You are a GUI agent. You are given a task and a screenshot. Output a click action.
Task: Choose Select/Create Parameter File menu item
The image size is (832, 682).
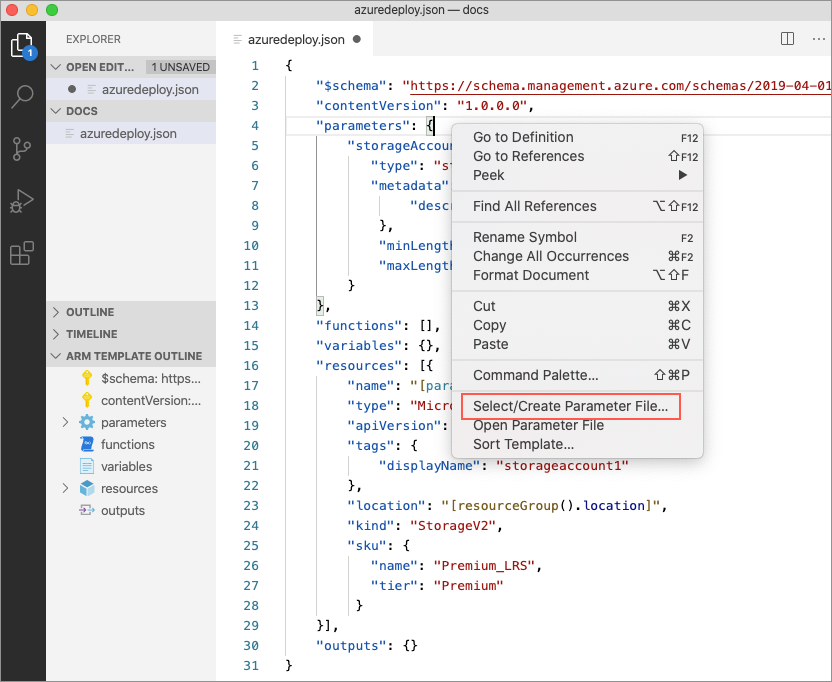[570, 406]
